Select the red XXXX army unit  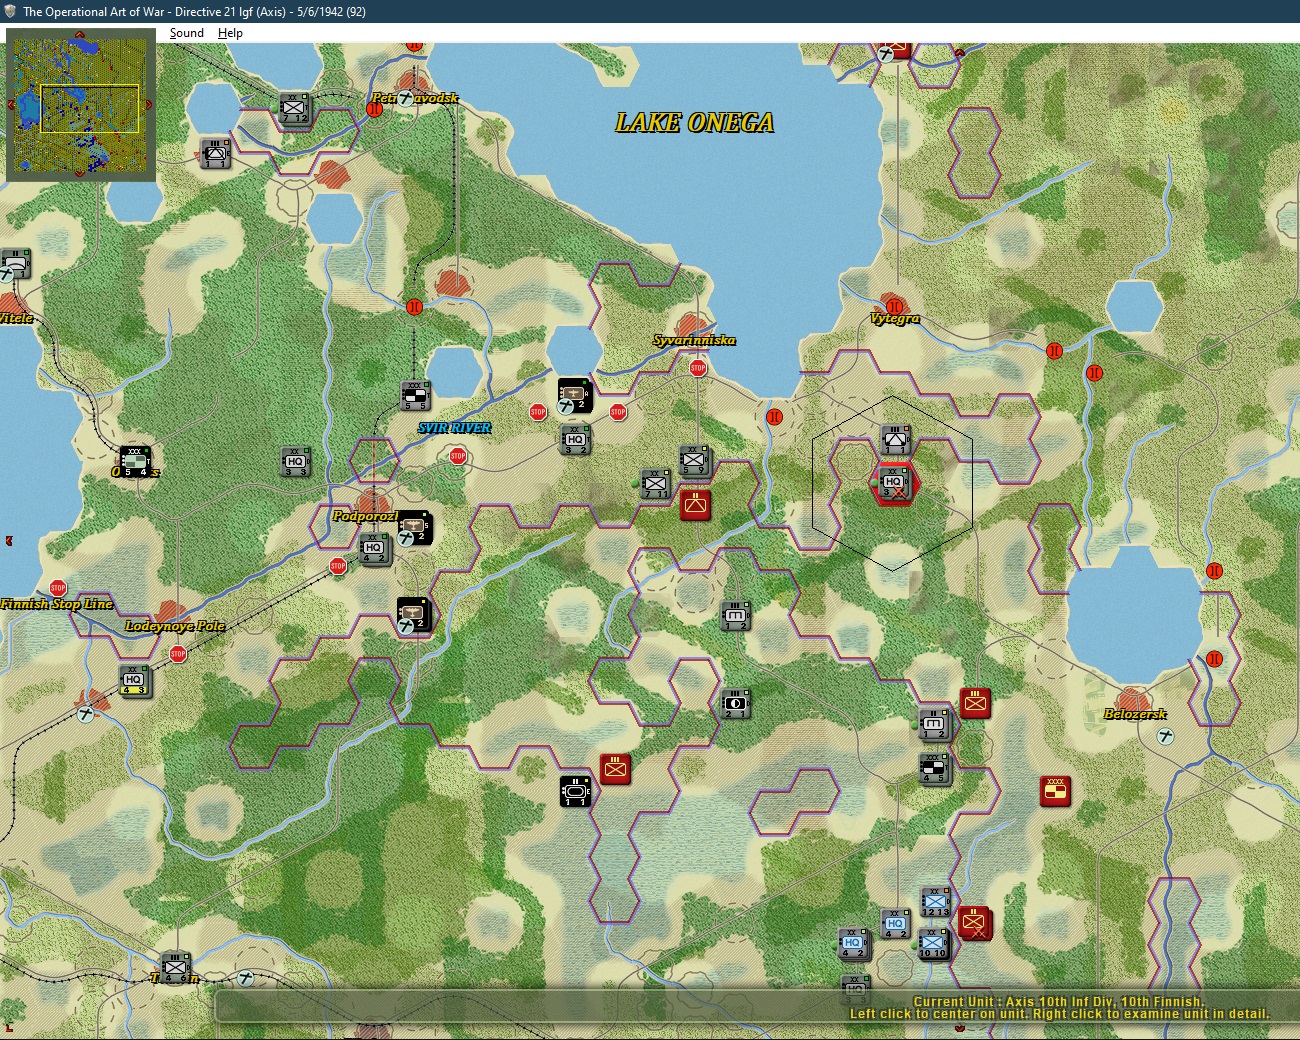(1055, 791)
